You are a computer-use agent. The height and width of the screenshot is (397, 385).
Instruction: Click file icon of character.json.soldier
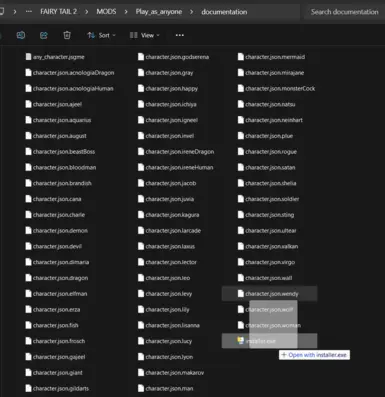click(240, 199)
